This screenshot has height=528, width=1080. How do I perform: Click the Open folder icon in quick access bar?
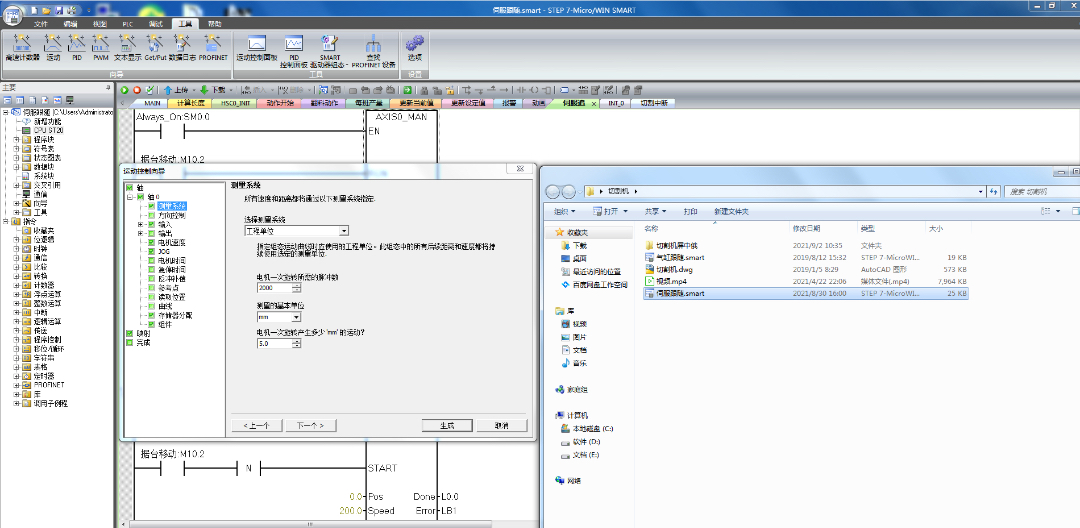point(46,11)
